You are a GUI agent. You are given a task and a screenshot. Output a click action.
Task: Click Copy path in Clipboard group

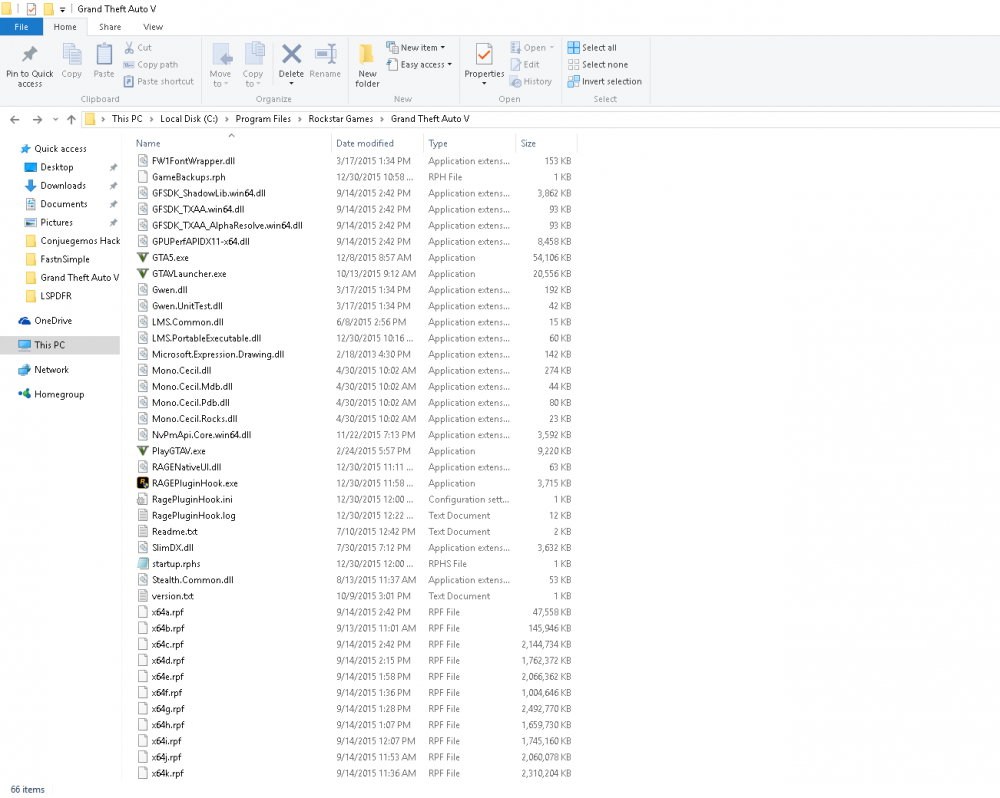tap(151, 64)
